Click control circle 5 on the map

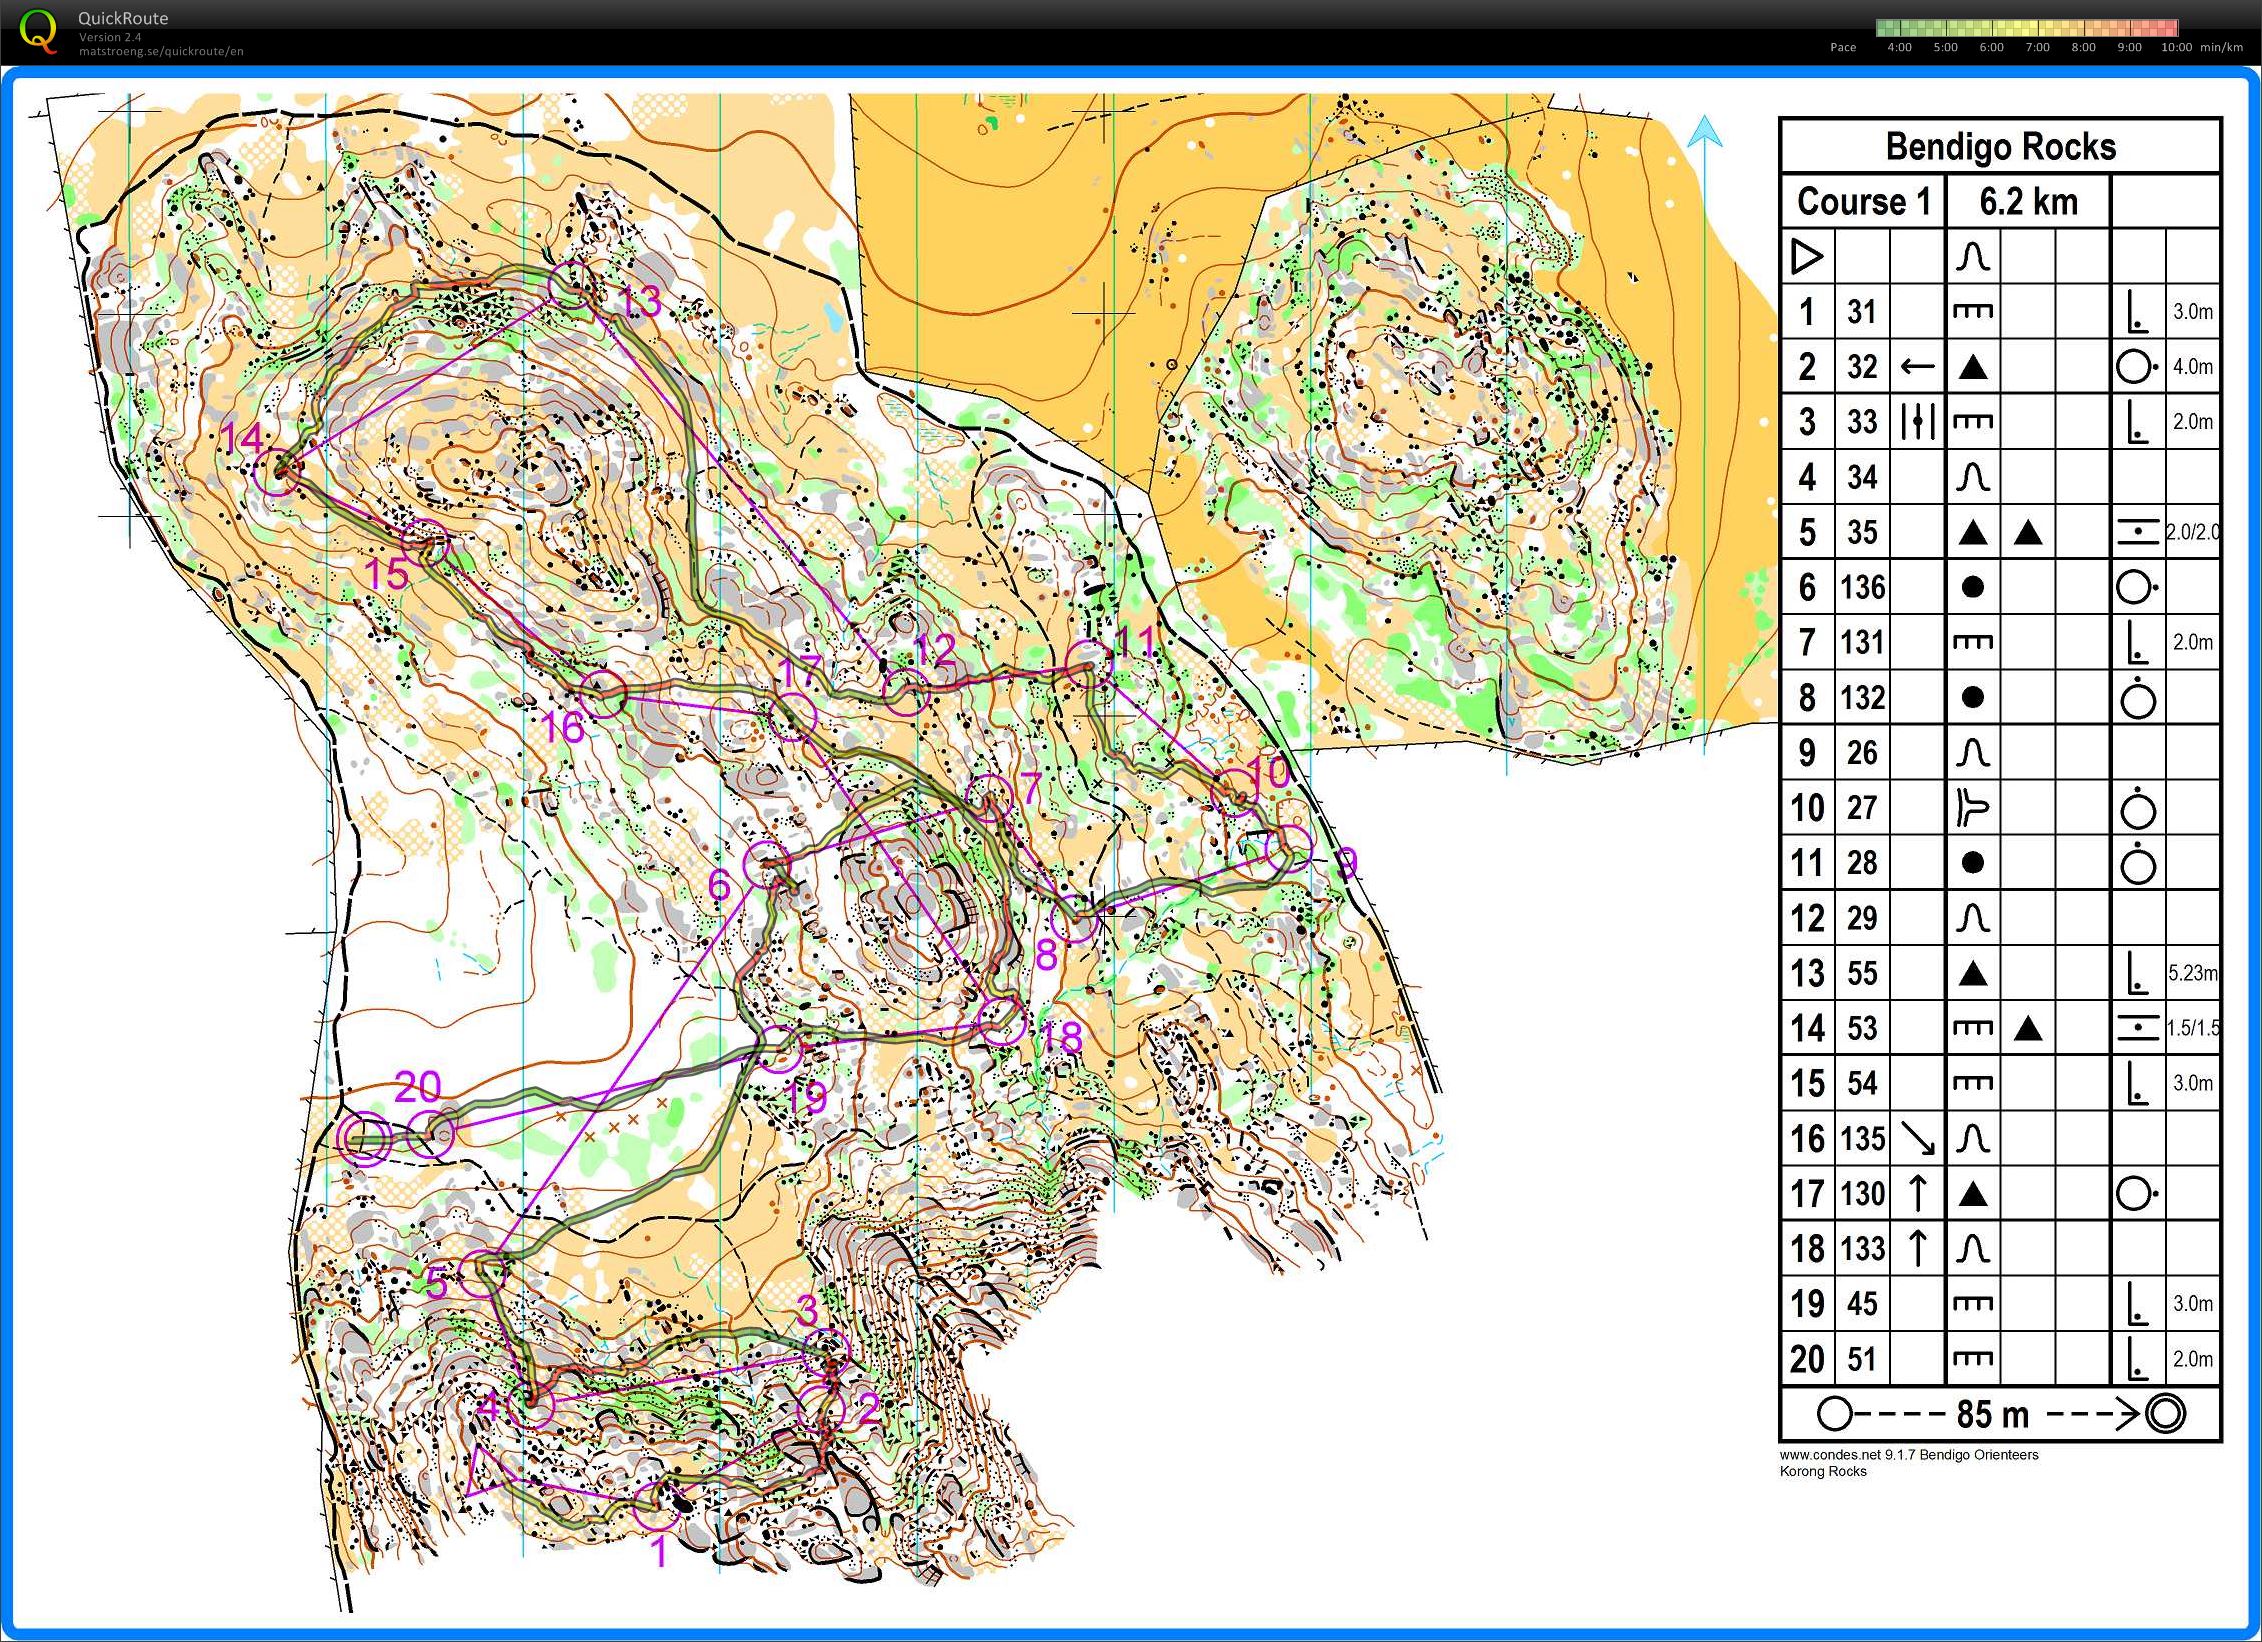481,1273
